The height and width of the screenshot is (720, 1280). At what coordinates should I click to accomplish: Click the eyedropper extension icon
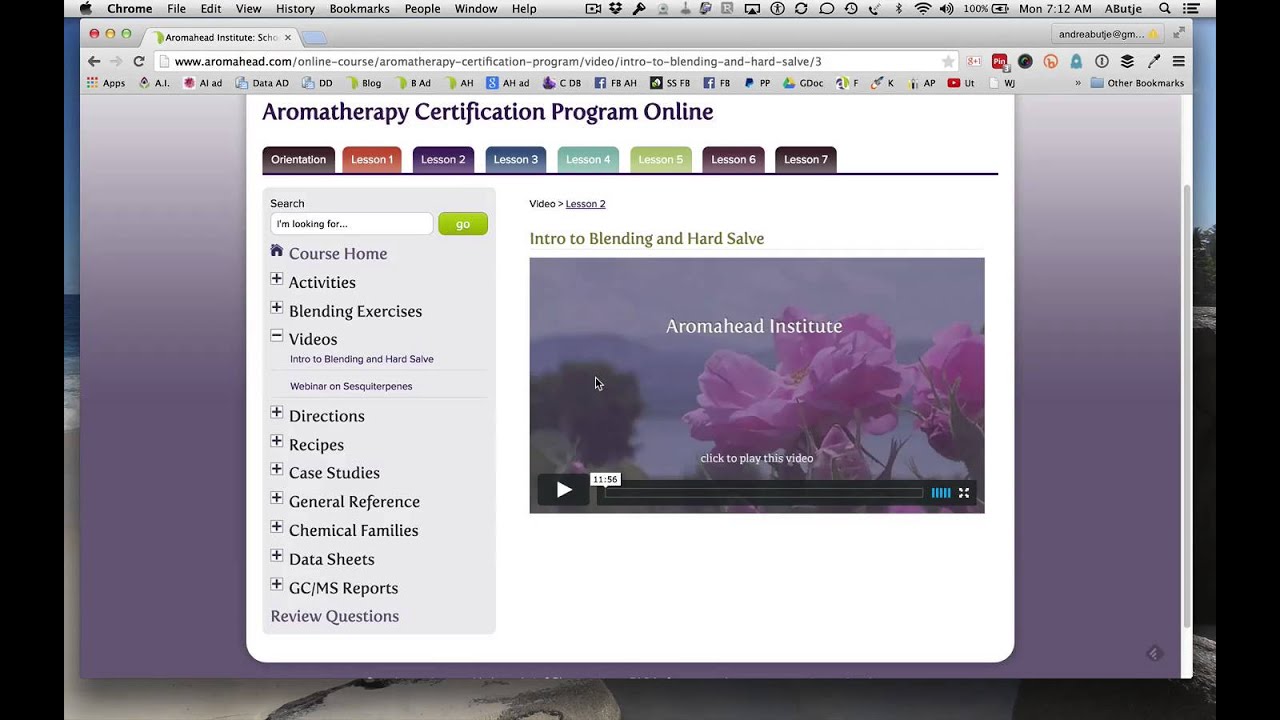point(1153,61)
